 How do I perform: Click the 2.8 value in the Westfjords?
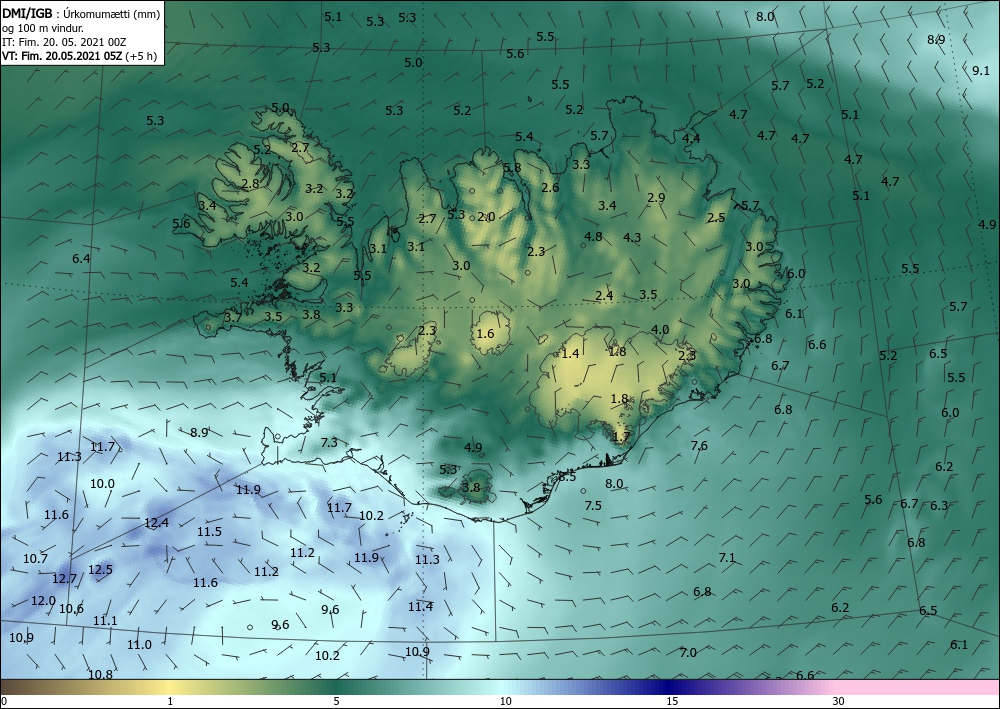251,183
